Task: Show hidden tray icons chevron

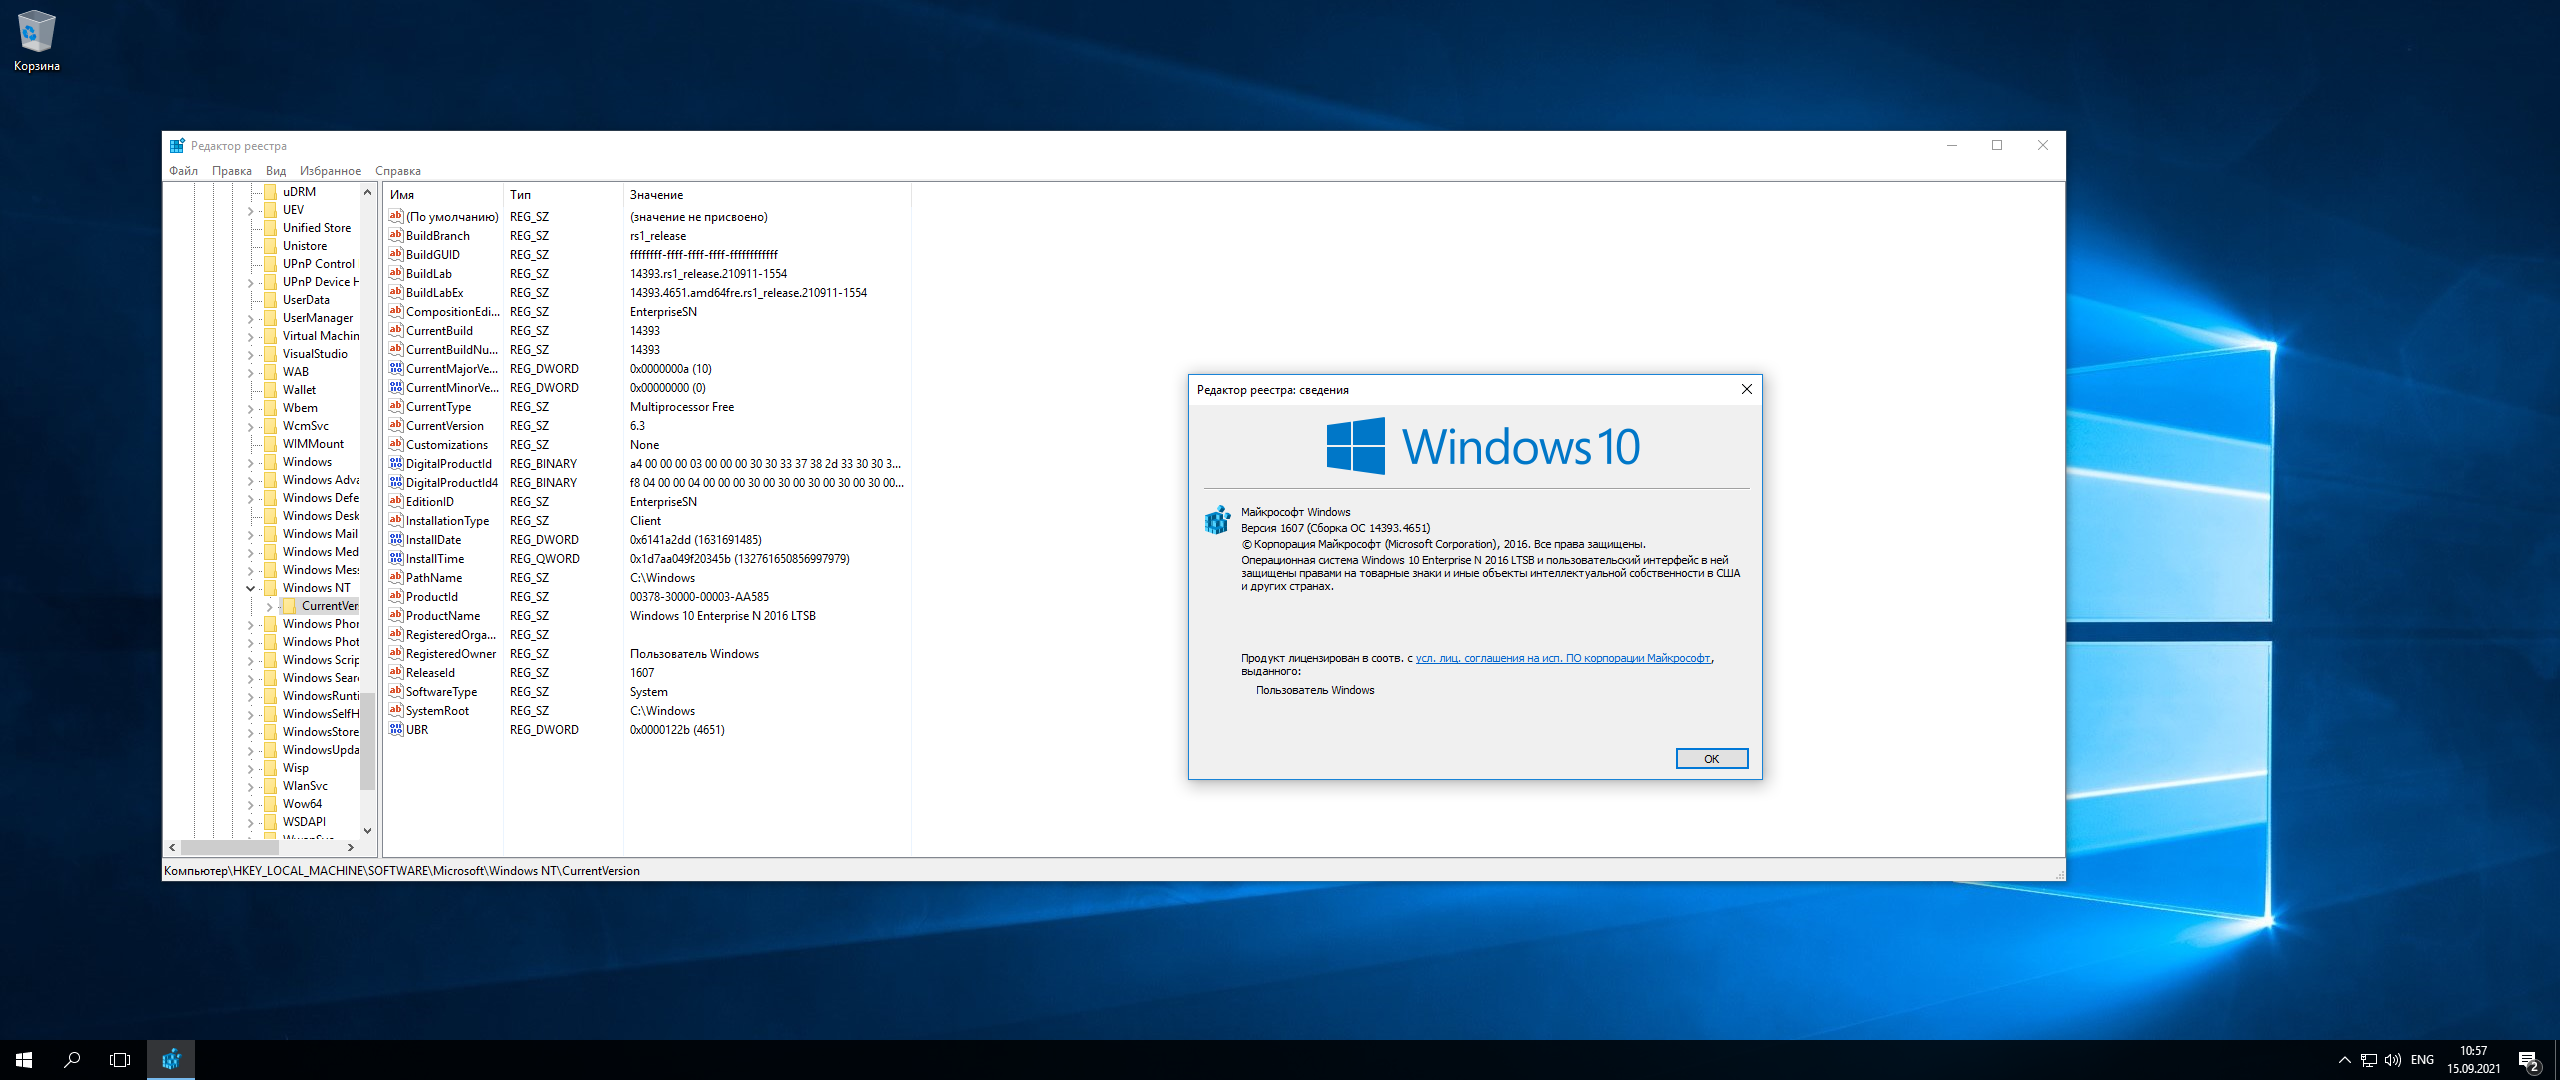Action: coord(2344,1060)
